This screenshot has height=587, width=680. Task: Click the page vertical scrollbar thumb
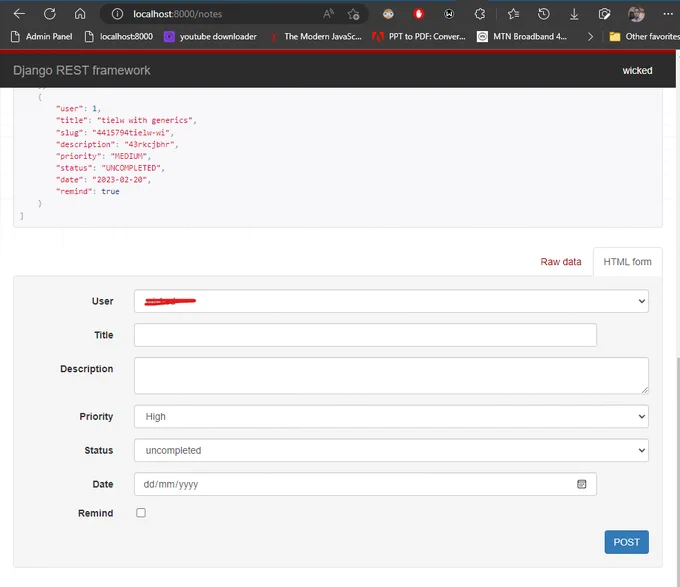point(678,470)
